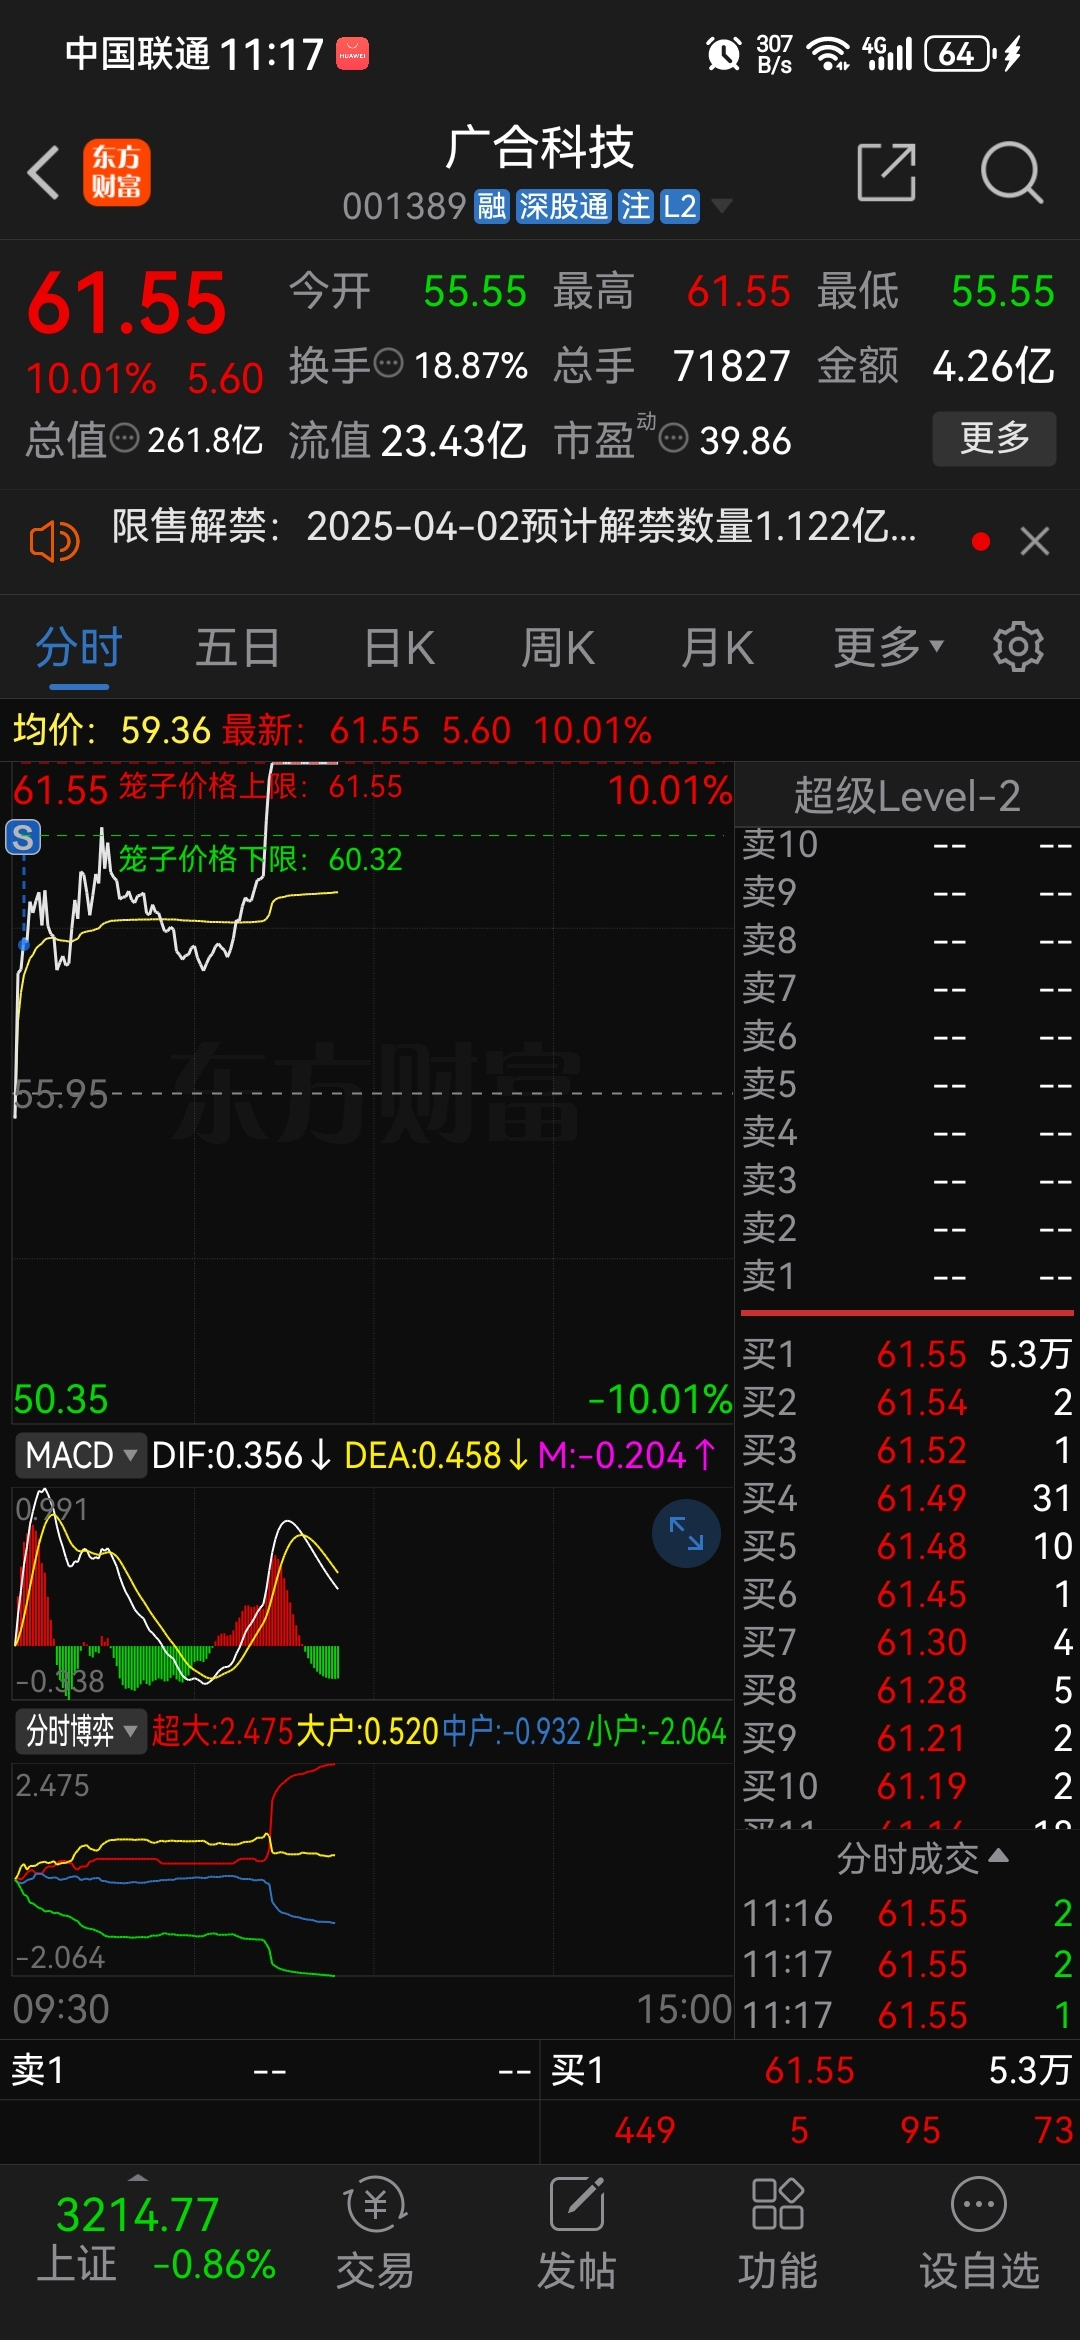1080x2340 pixels.
Task: Tap the 深股通 badge
Action: coord(563,207)
